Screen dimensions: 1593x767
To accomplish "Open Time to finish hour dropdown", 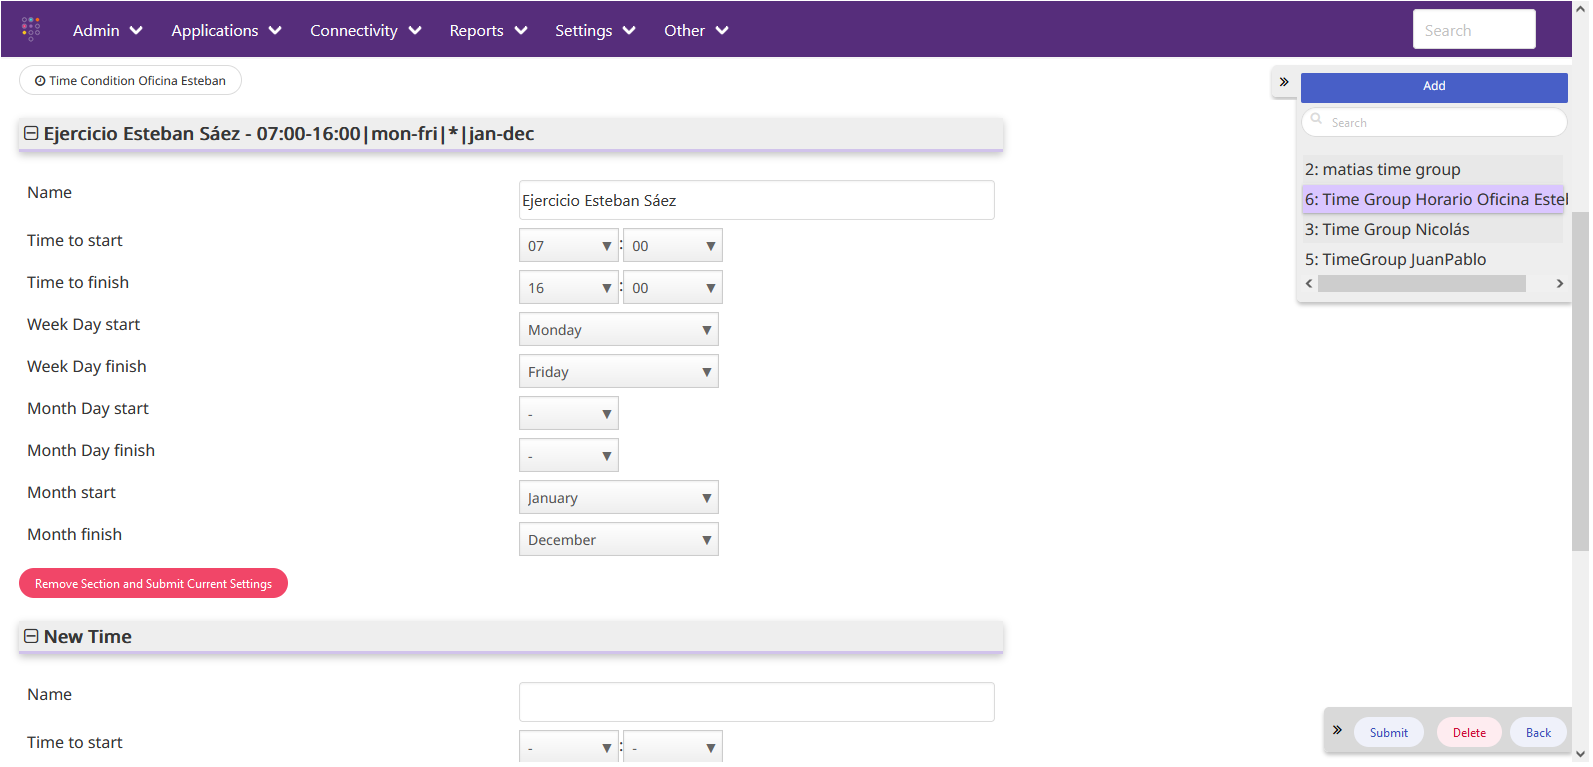I will 568,288.
